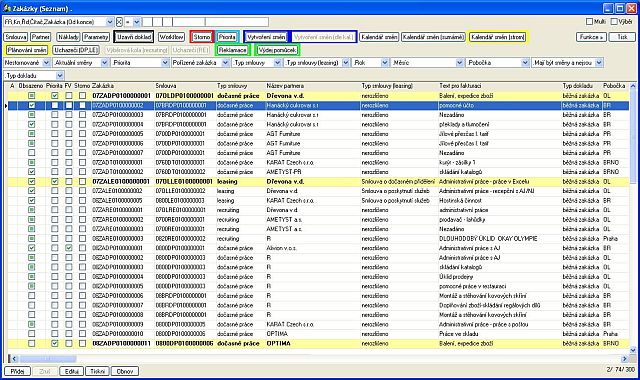Toggle Storno checkbox for order 07ZADP0100000003
Image resolution: width=640 pixels, height=380 pixels.
pos(82,115)
